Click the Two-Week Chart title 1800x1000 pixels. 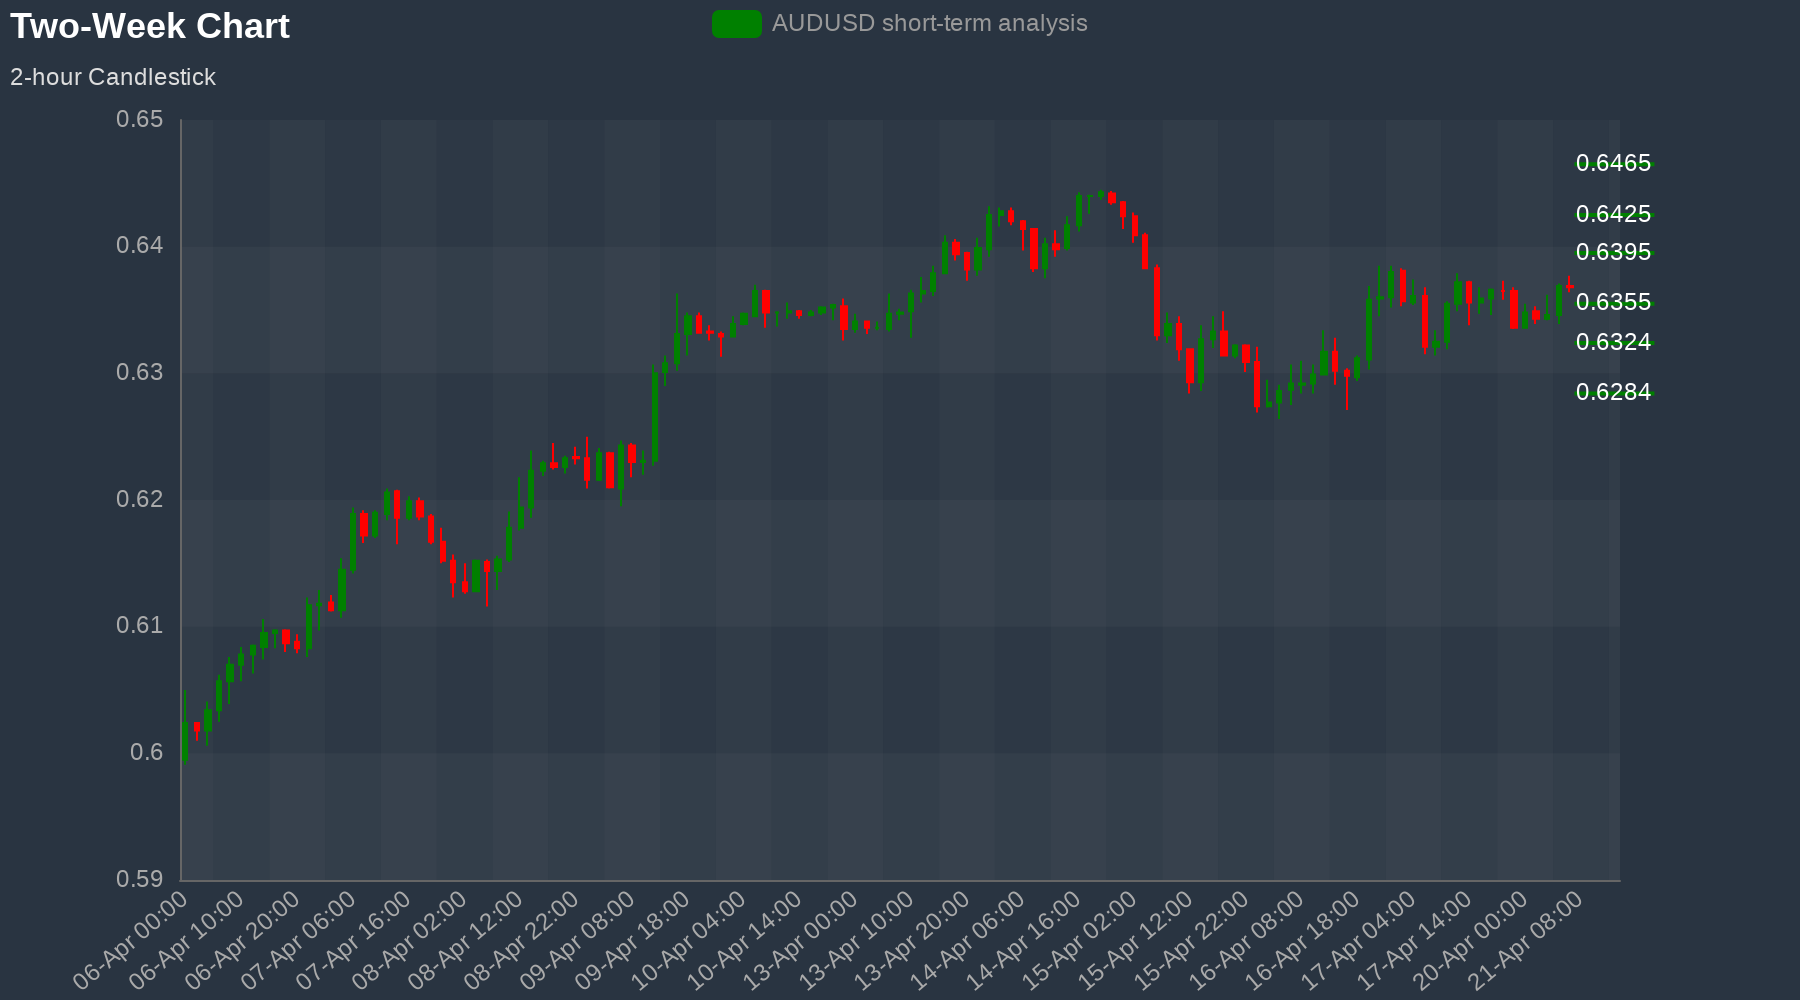tap(150, 26)
